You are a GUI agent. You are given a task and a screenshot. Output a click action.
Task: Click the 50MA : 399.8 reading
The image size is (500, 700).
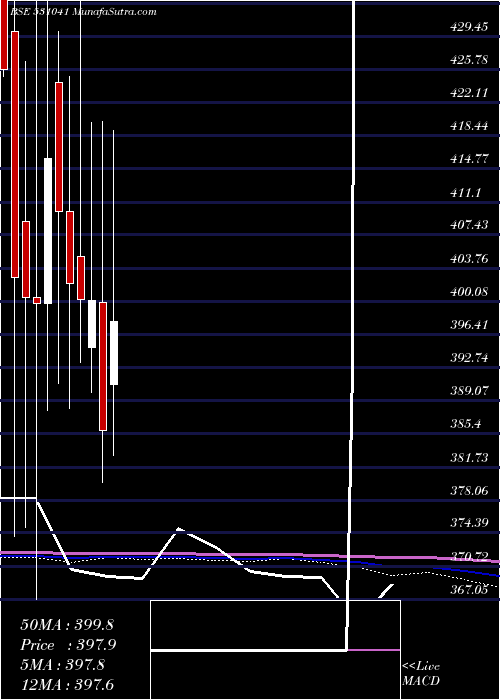[x=67, y=625]
